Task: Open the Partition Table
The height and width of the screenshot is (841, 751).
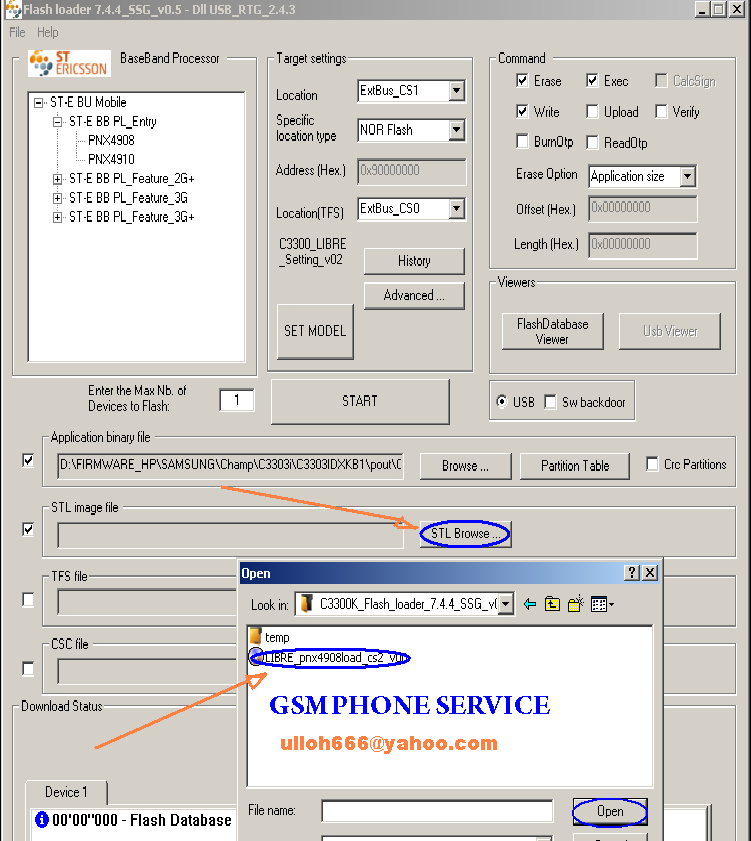Action: (575, 466)
